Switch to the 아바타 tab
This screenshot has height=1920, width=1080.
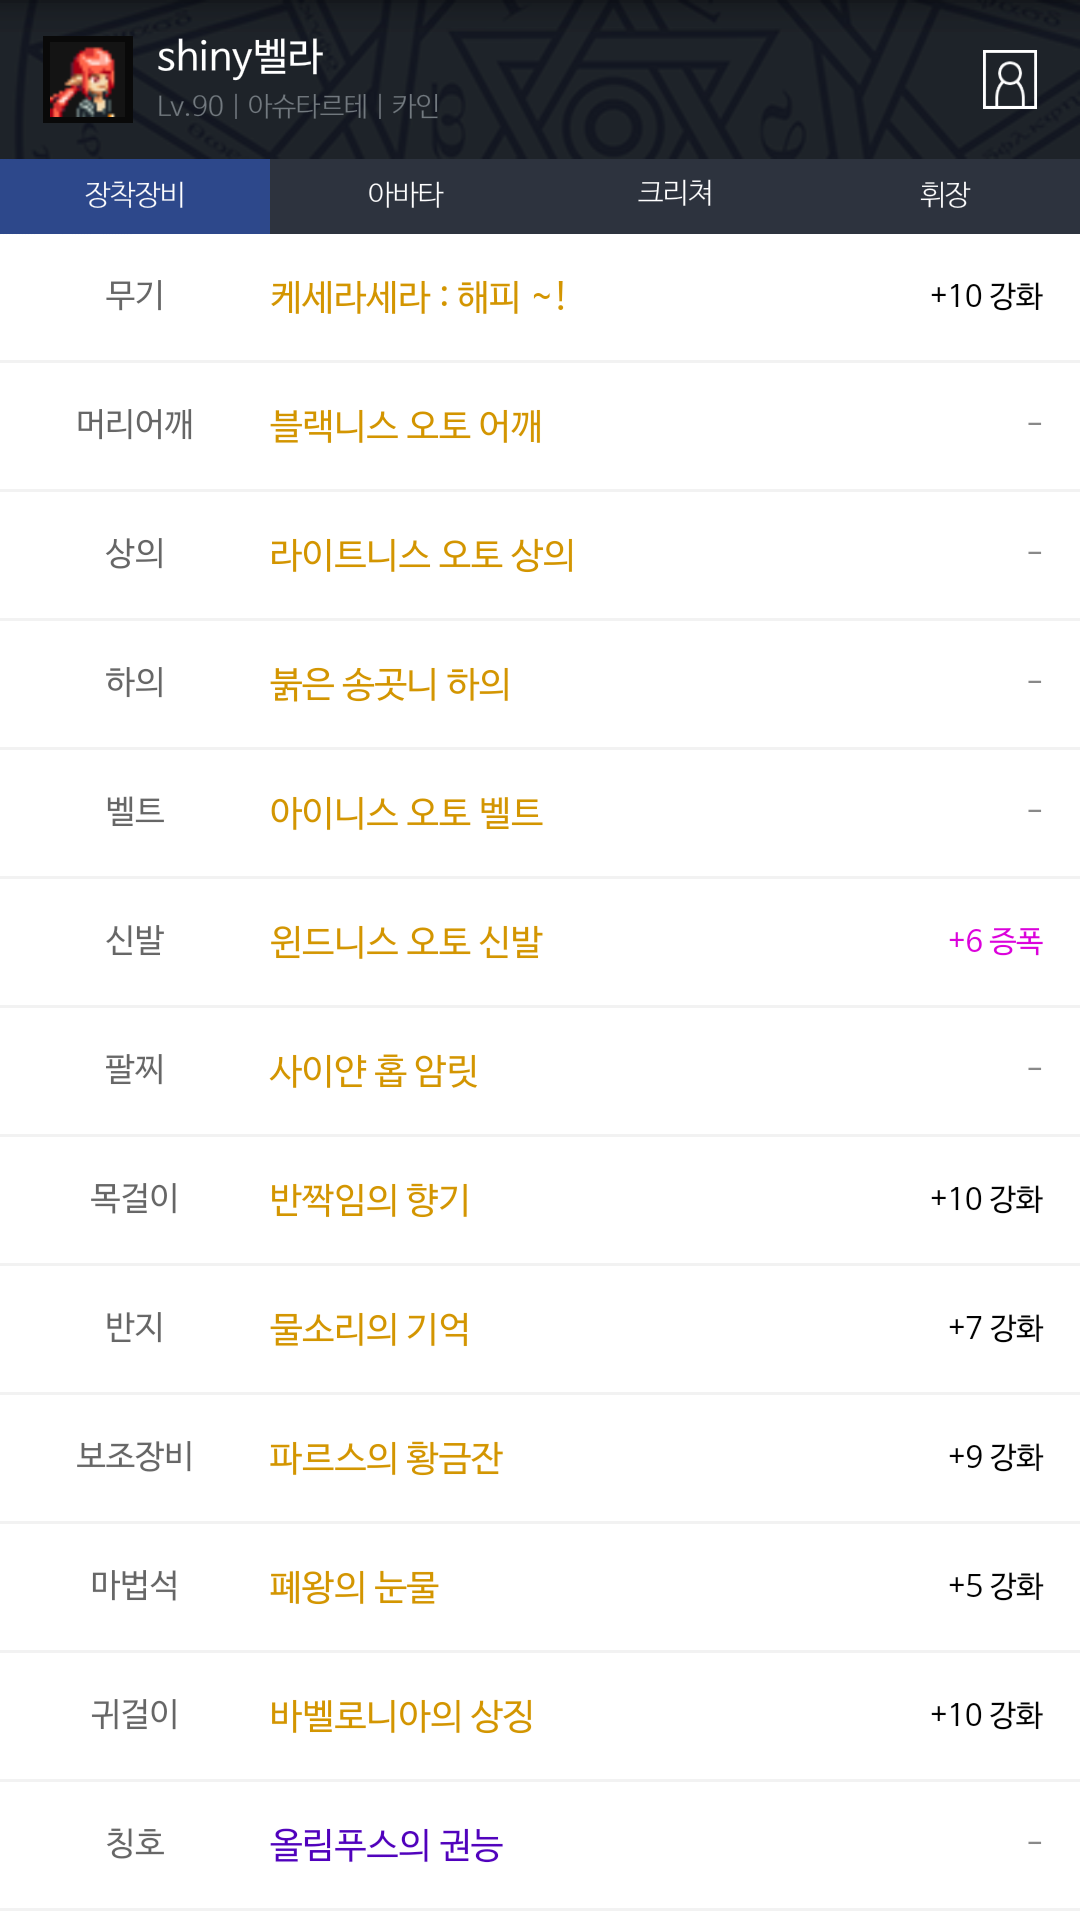pos(405,195)
